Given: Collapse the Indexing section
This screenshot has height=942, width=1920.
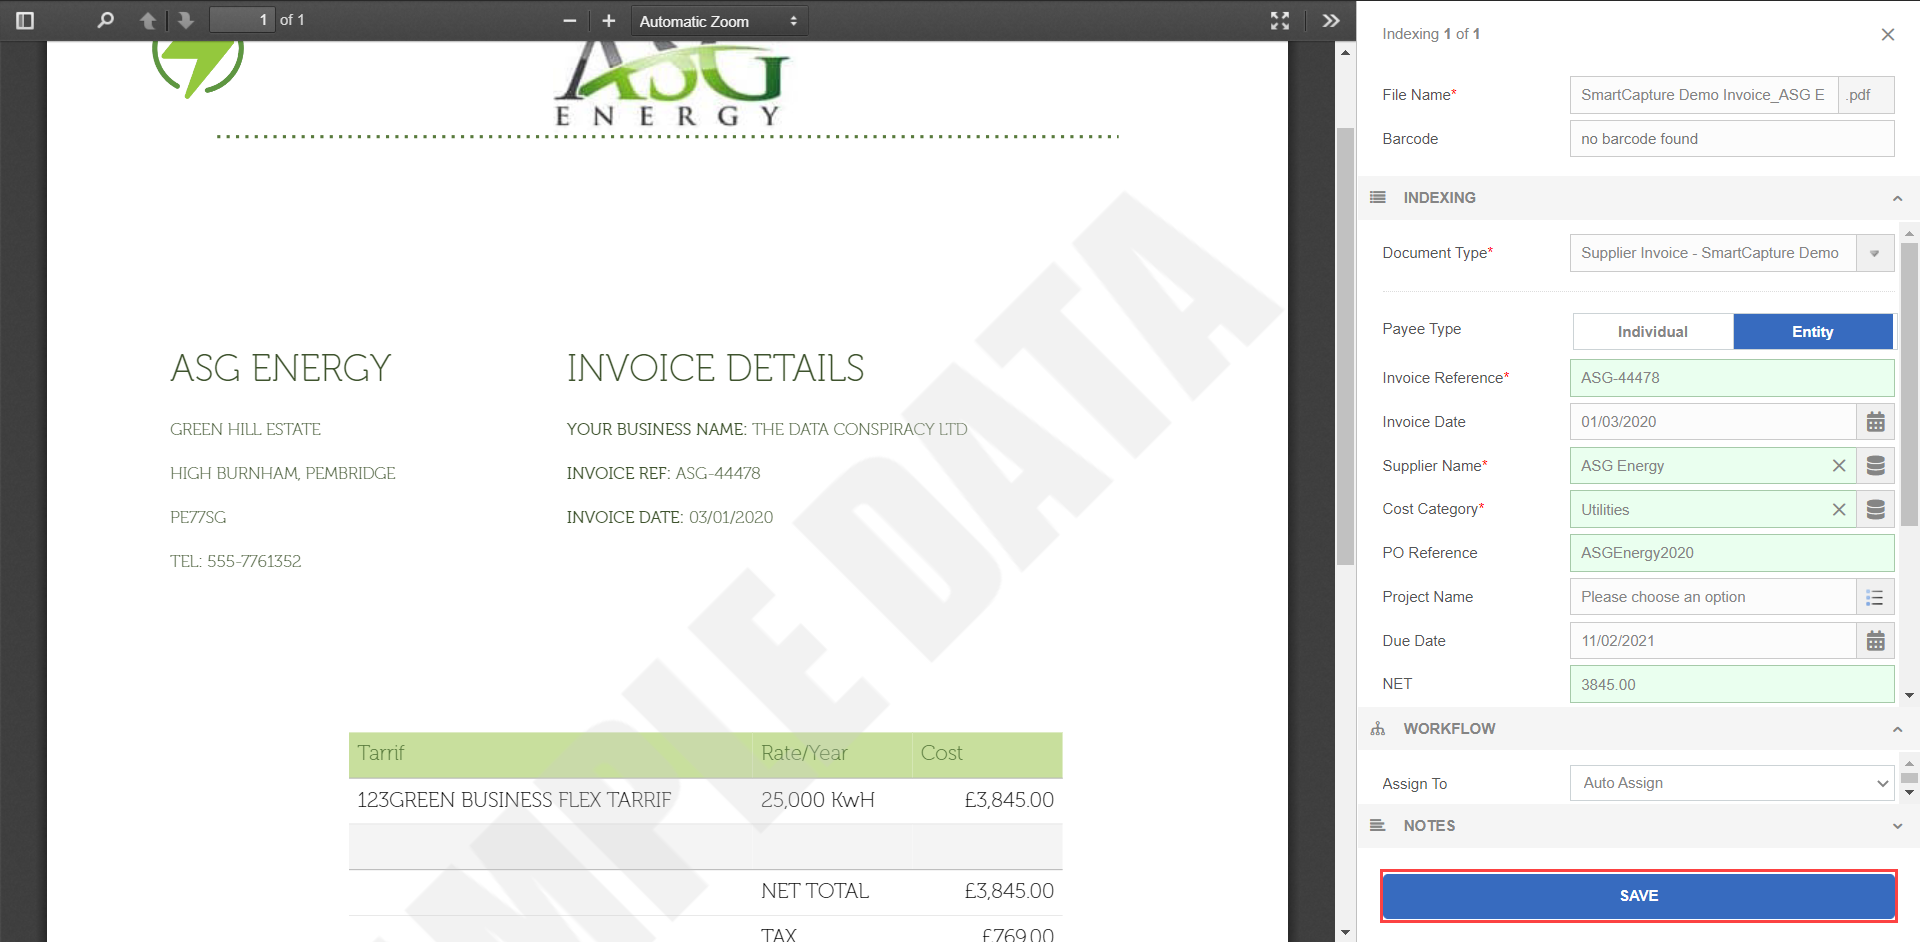Looking at the screenshot, I should (1897, 198).
